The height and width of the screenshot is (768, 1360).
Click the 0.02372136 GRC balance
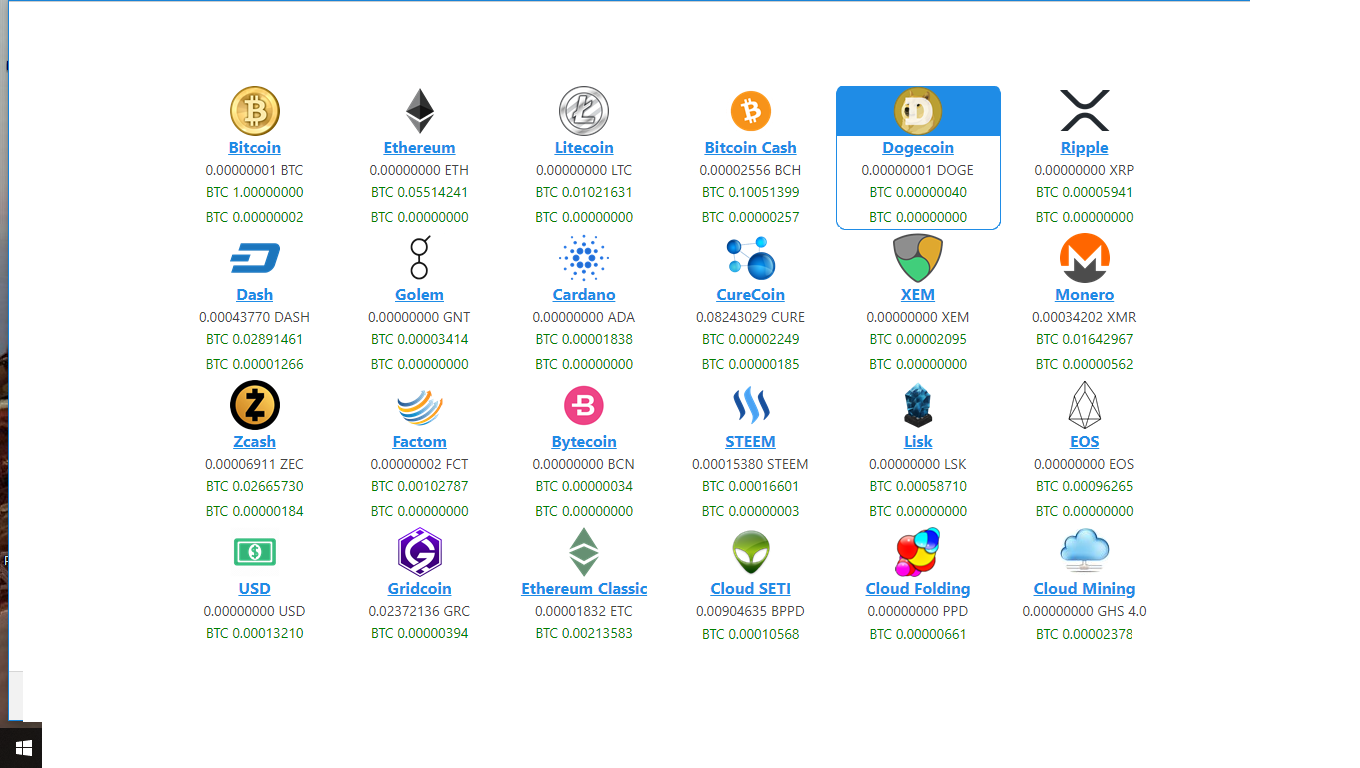click(x=419, y=611)
